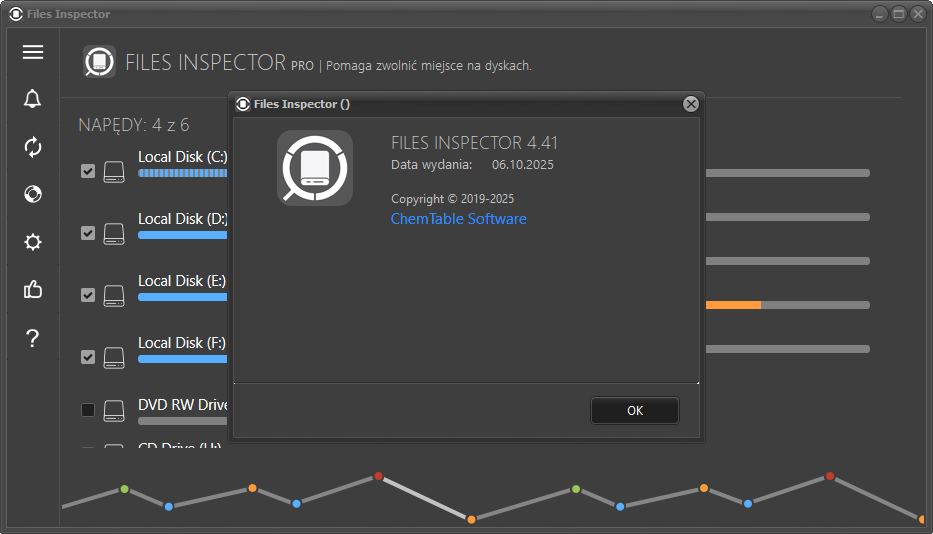This screenshot has height=534, width=933.
Task: Click small icon in About dialog title bar
Action: coord(243,104)
